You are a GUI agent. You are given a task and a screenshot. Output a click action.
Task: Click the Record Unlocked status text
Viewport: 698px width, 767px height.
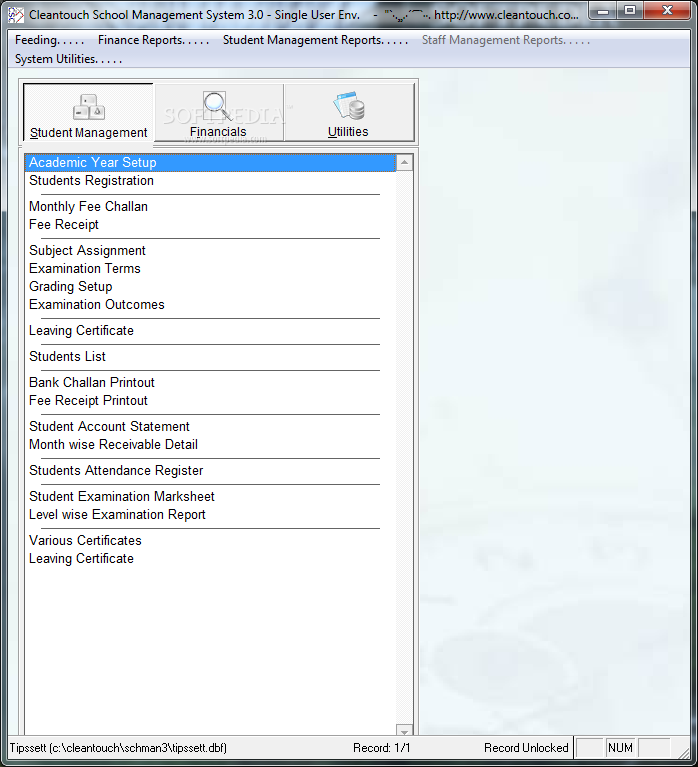(526, 748)
